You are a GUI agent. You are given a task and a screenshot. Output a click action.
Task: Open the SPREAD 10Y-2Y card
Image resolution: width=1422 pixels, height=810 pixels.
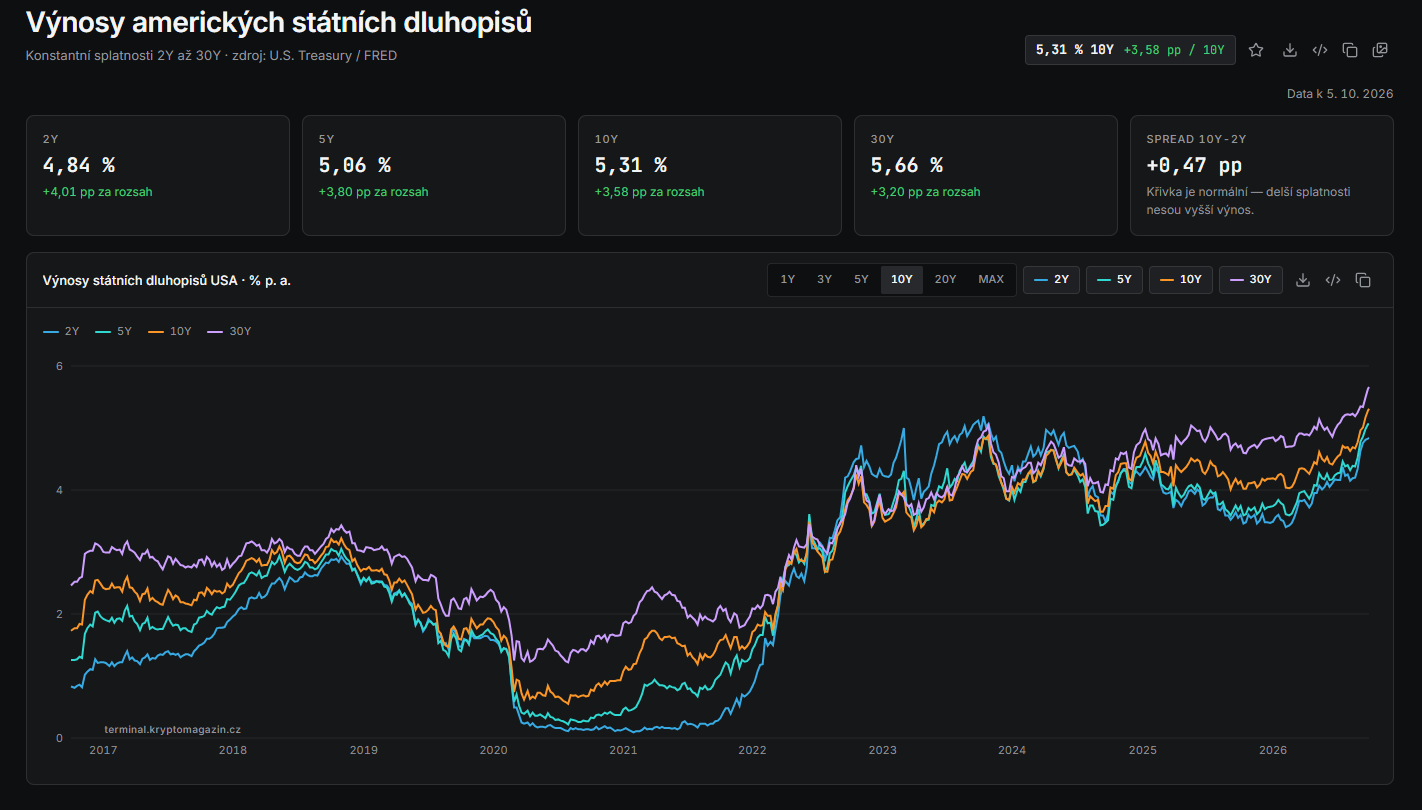click(x=1261, y=176)
